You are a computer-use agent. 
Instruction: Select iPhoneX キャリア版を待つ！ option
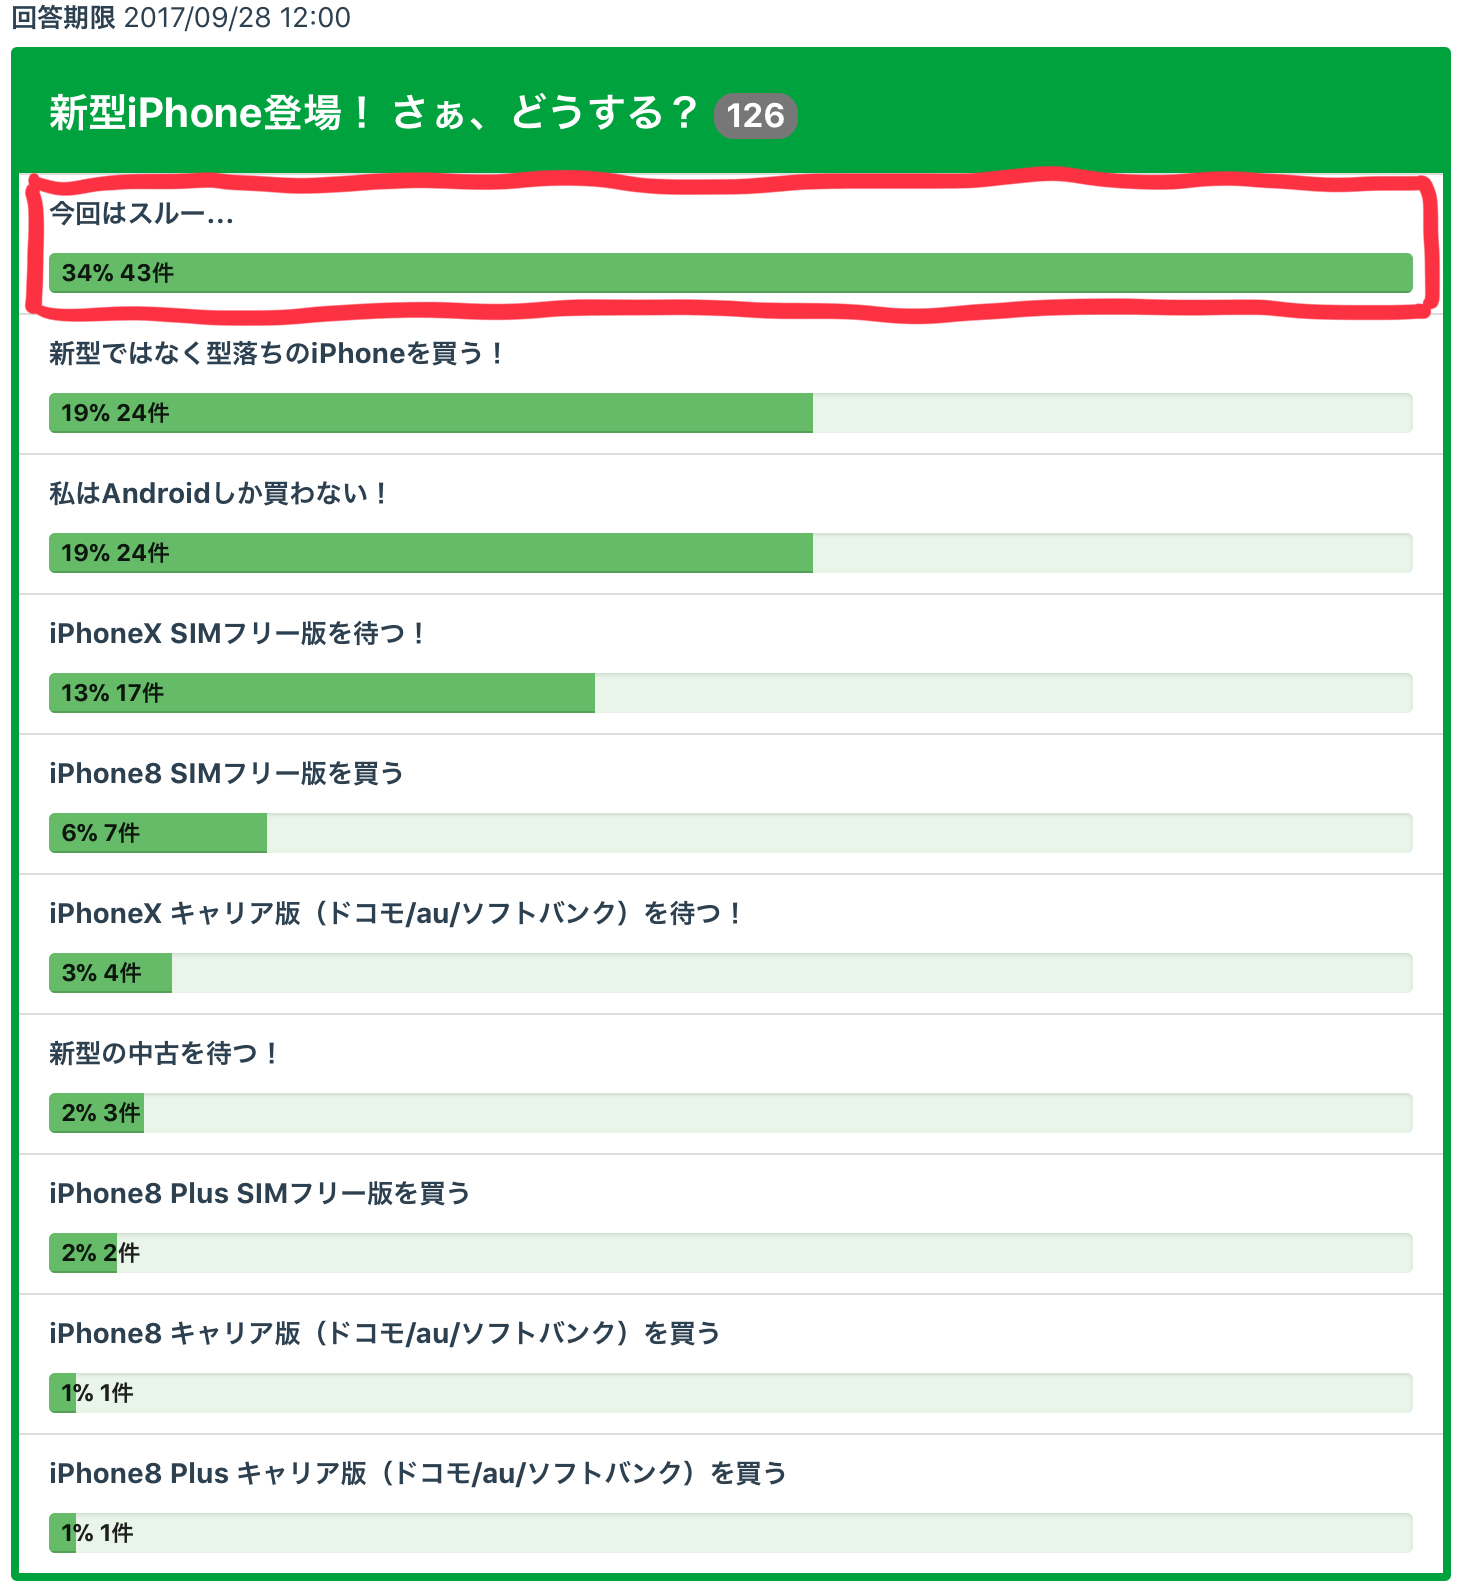coord(396,913)
